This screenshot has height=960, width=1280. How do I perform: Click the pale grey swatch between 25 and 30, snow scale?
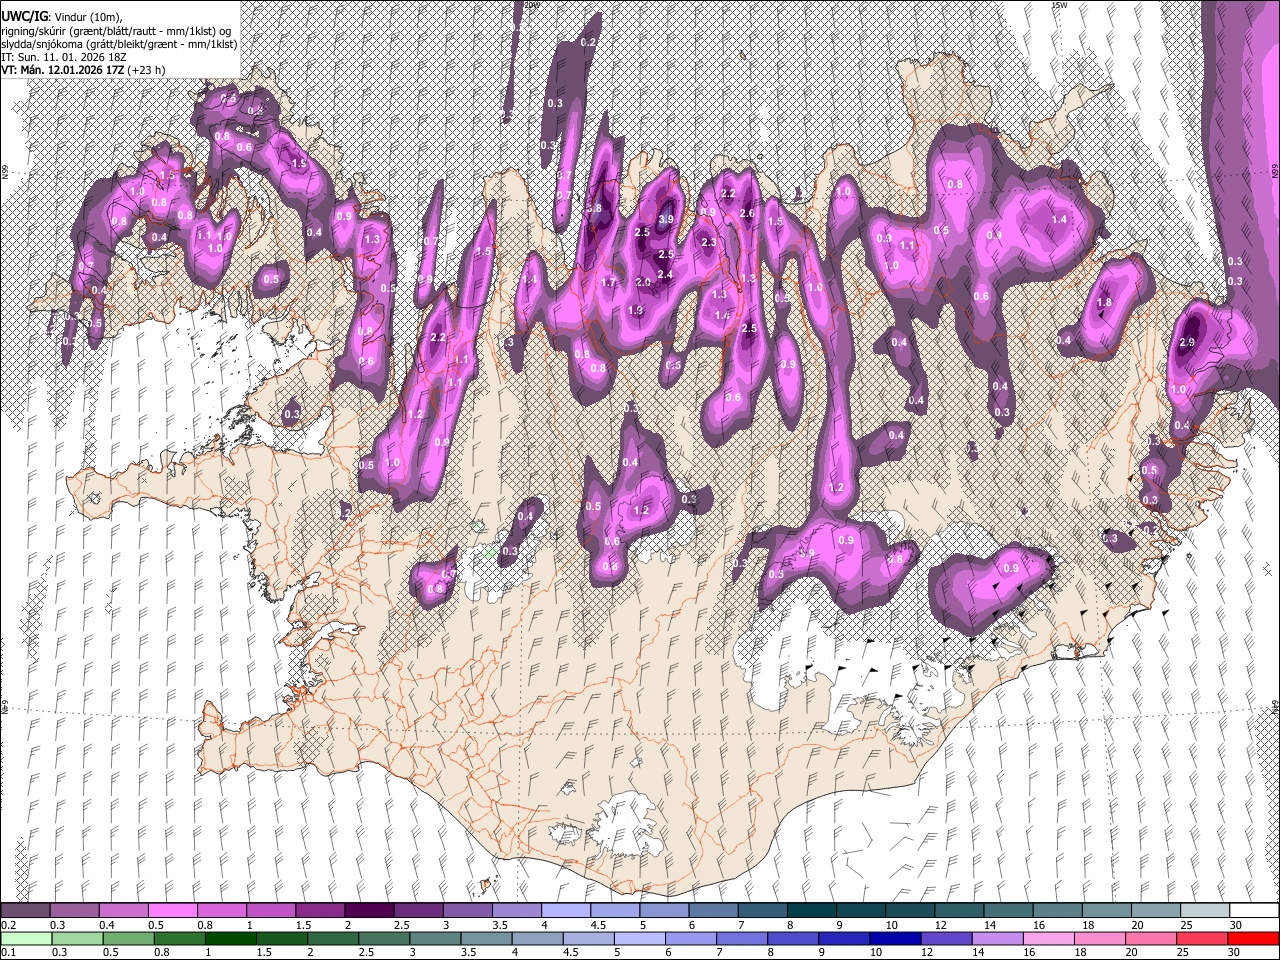[1204, 910]
